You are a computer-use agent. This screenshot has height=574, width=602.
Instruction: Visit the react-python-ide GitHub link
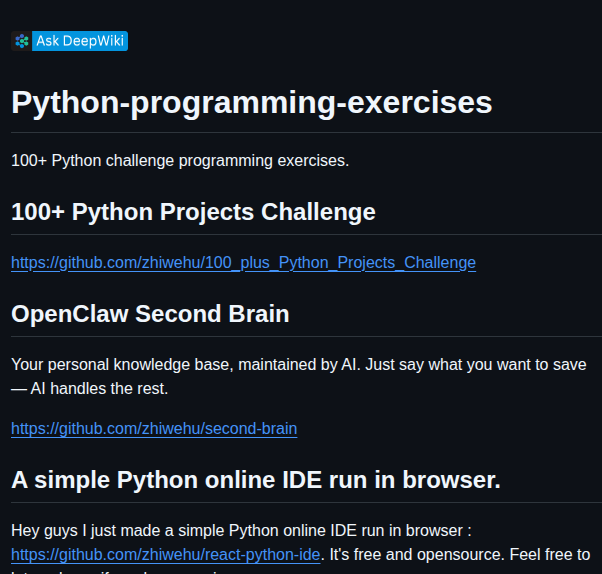pyautogui.click(x=165, y=555)
